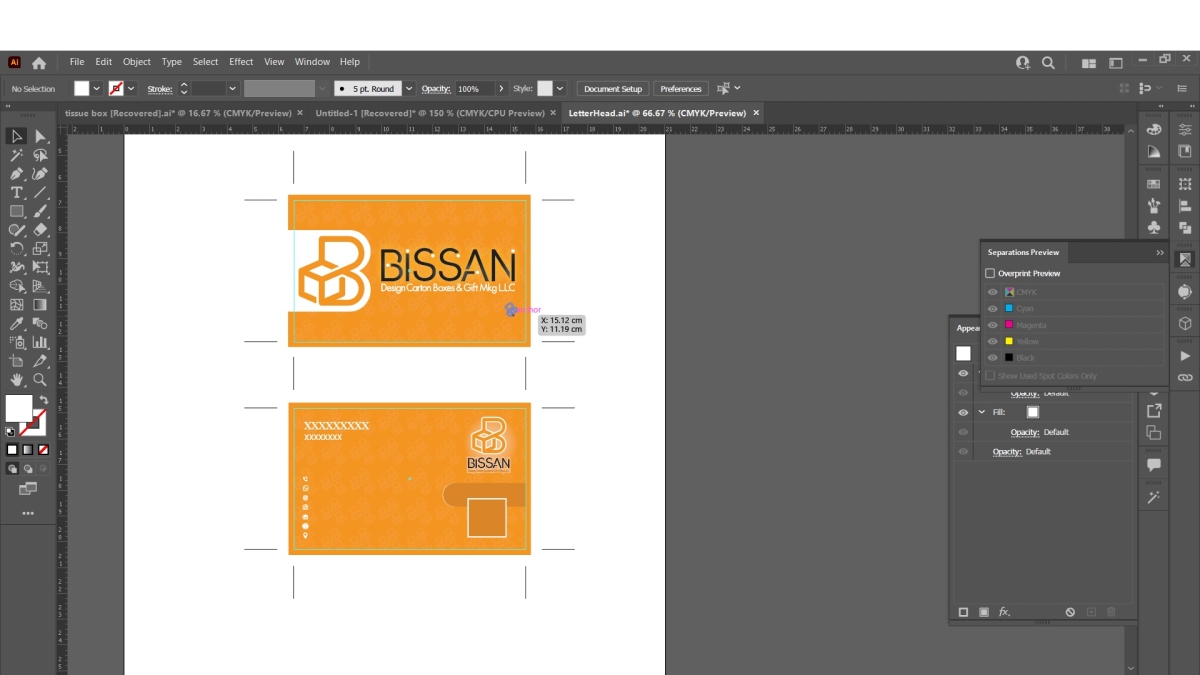Pick the Eyedropper tool

click(x=17, y=324)
